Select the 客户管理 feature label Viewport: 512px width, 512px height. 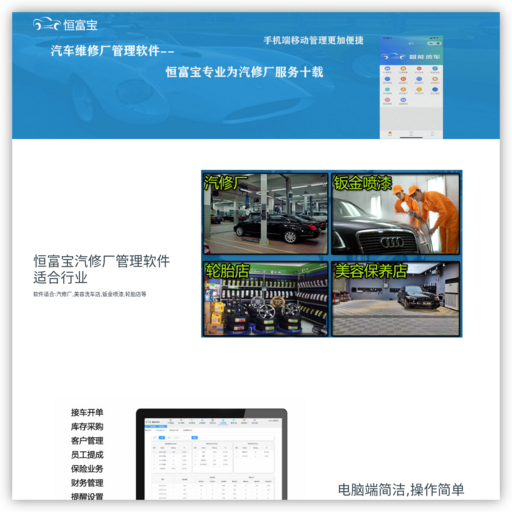click(87, 441)
